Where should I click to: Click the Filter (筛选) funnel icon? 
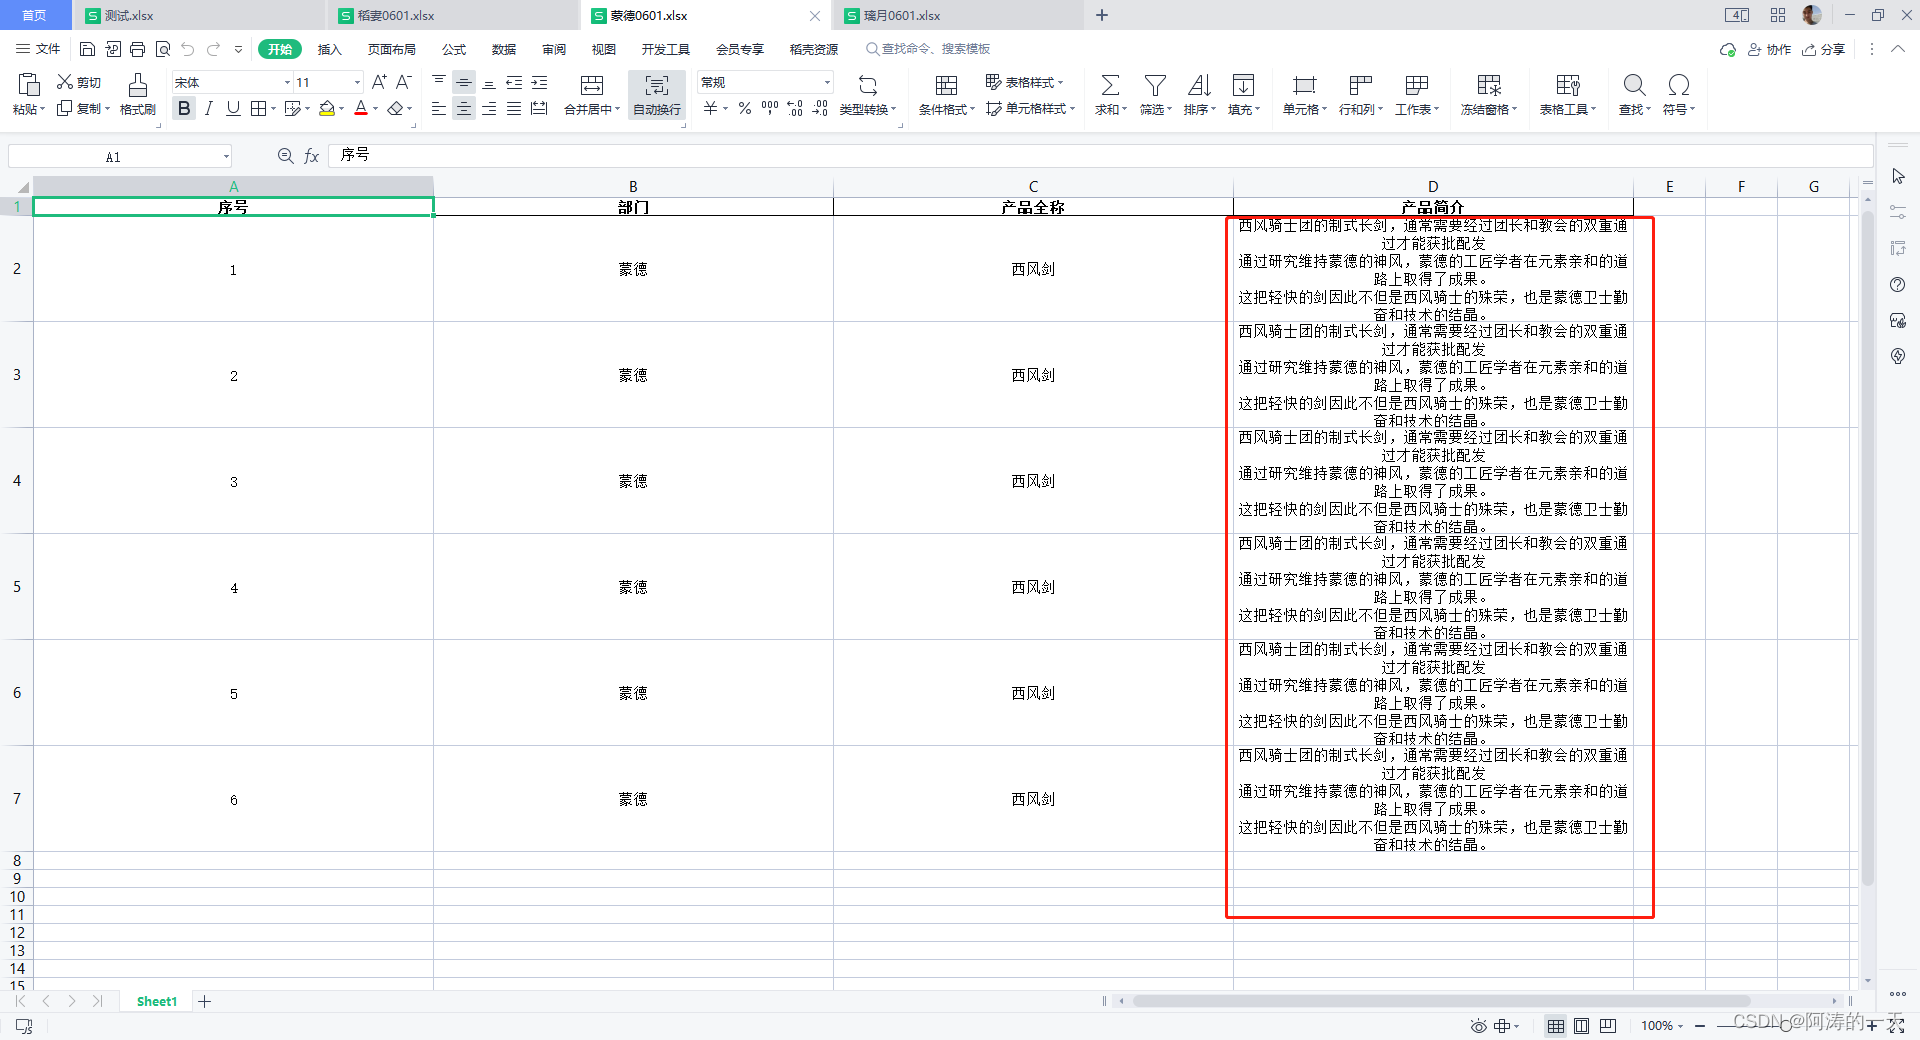point(1155,85)
